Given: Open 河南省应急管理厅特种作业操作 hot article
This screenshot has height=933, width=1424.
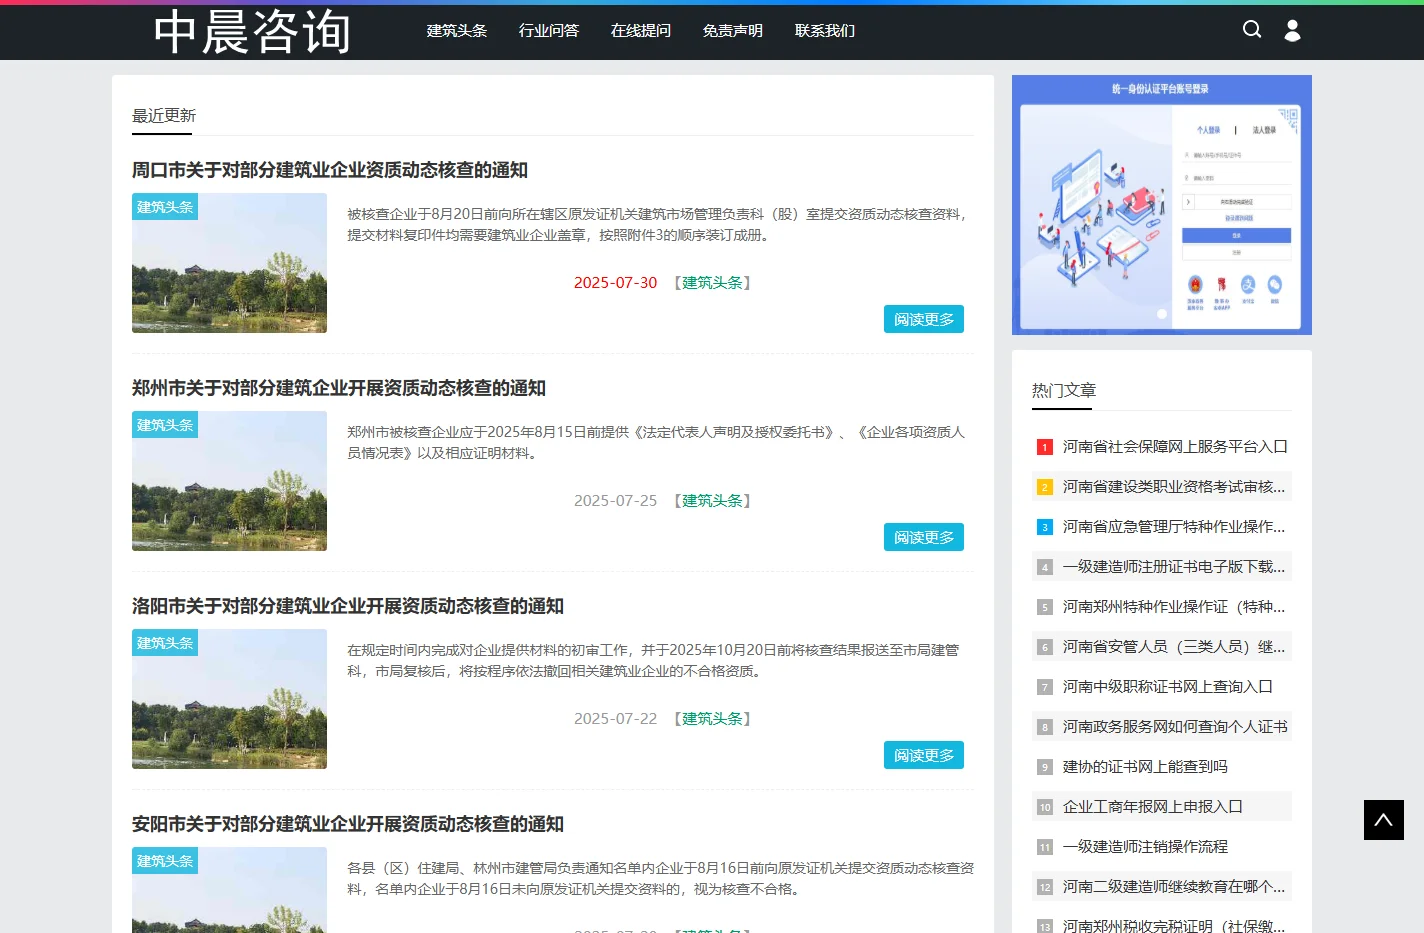Looking at the screenshot, I should click(1174, 527).
